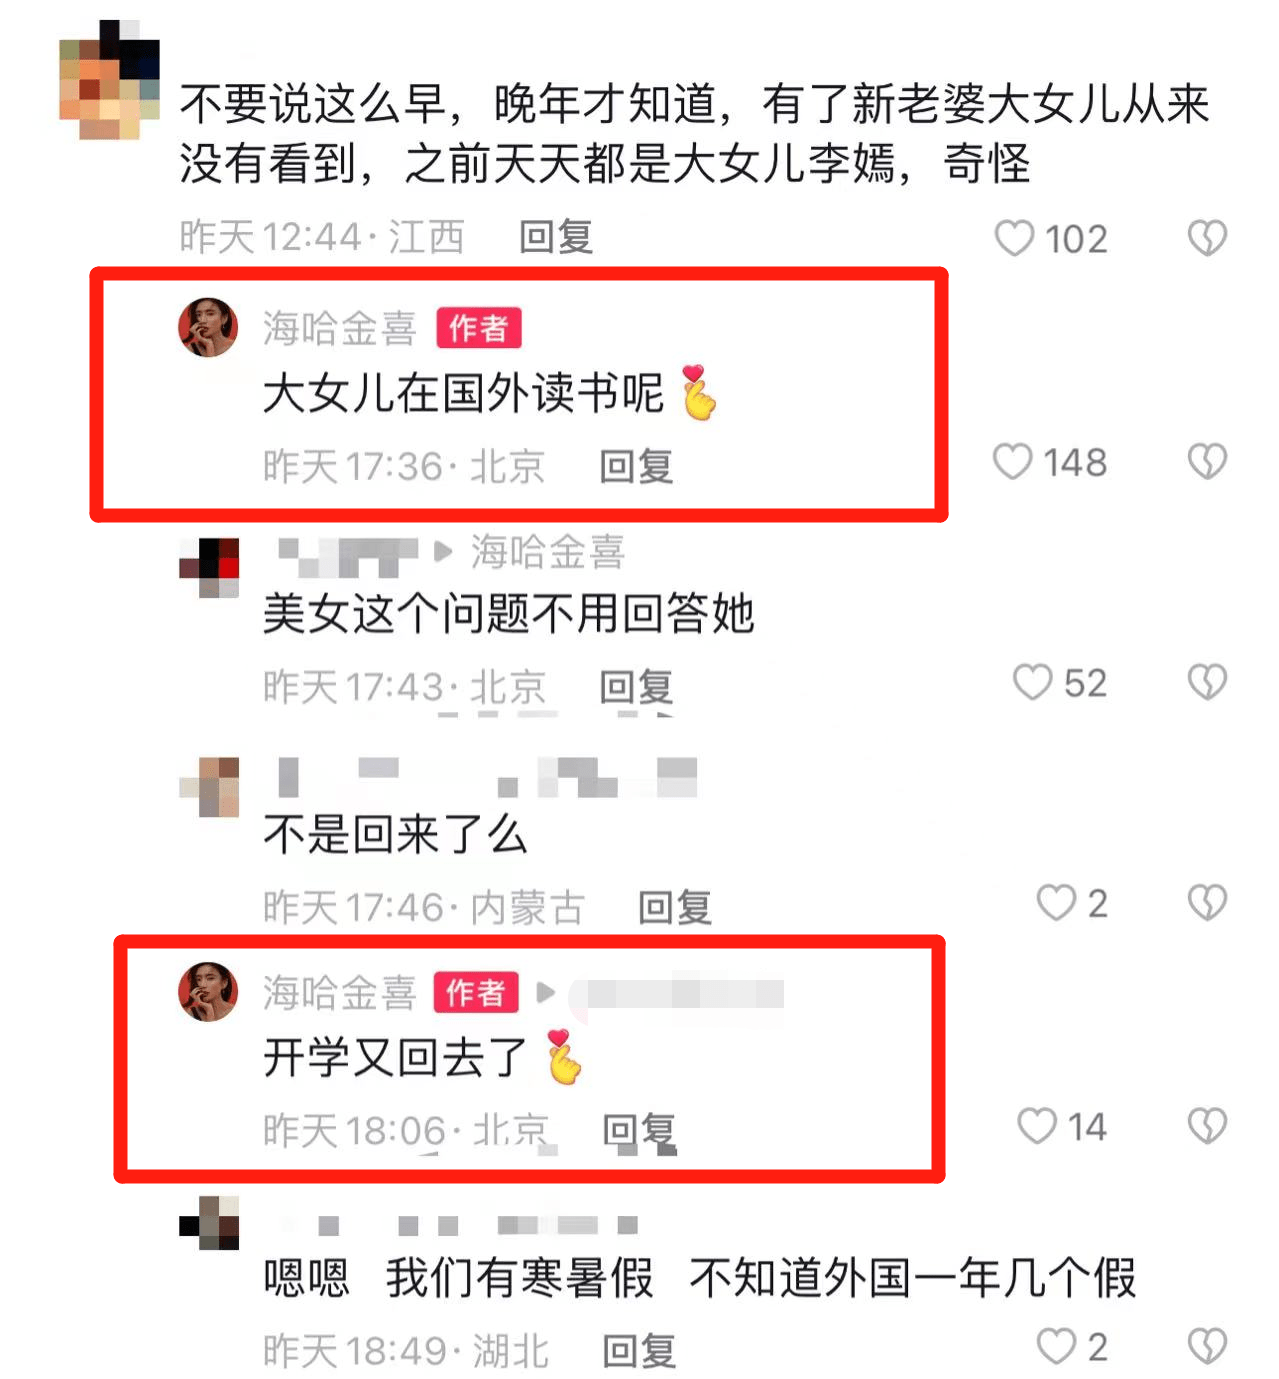Like the 大女儿在国外读书呢 author reply

pyautogui.click(x=1012, y=461)
